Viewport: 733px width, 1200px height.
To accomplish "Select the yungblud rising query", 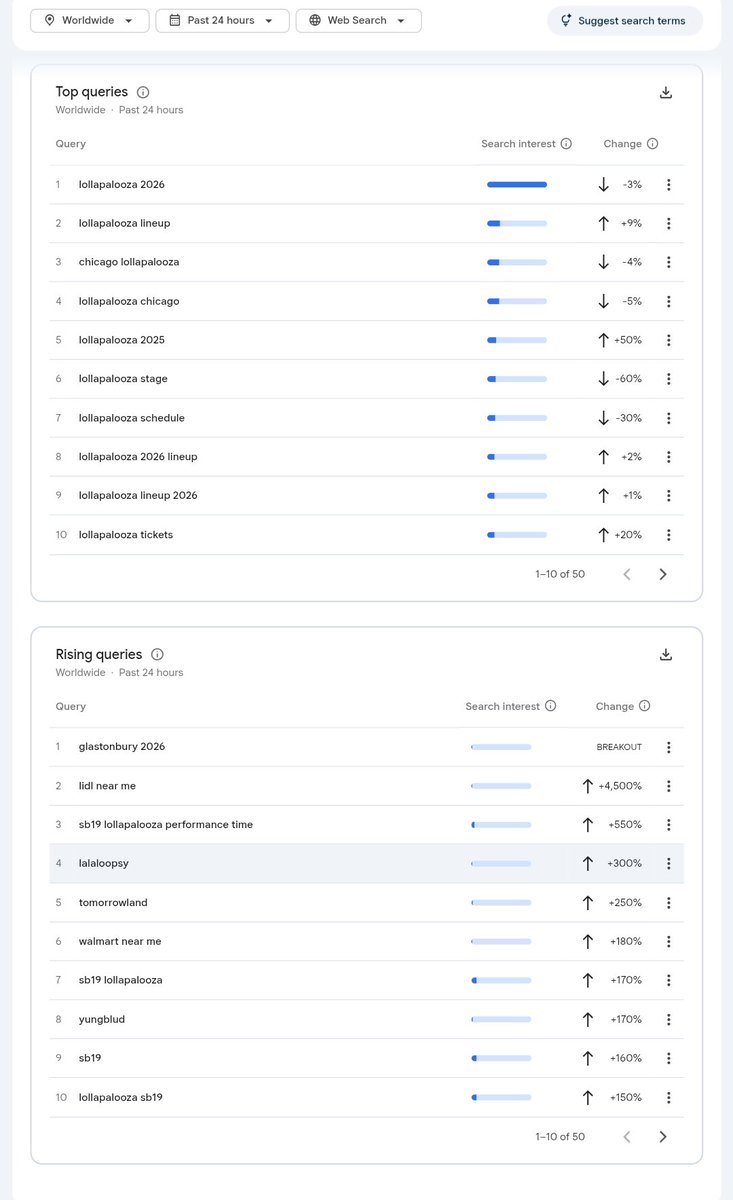I will (102, 1019).
